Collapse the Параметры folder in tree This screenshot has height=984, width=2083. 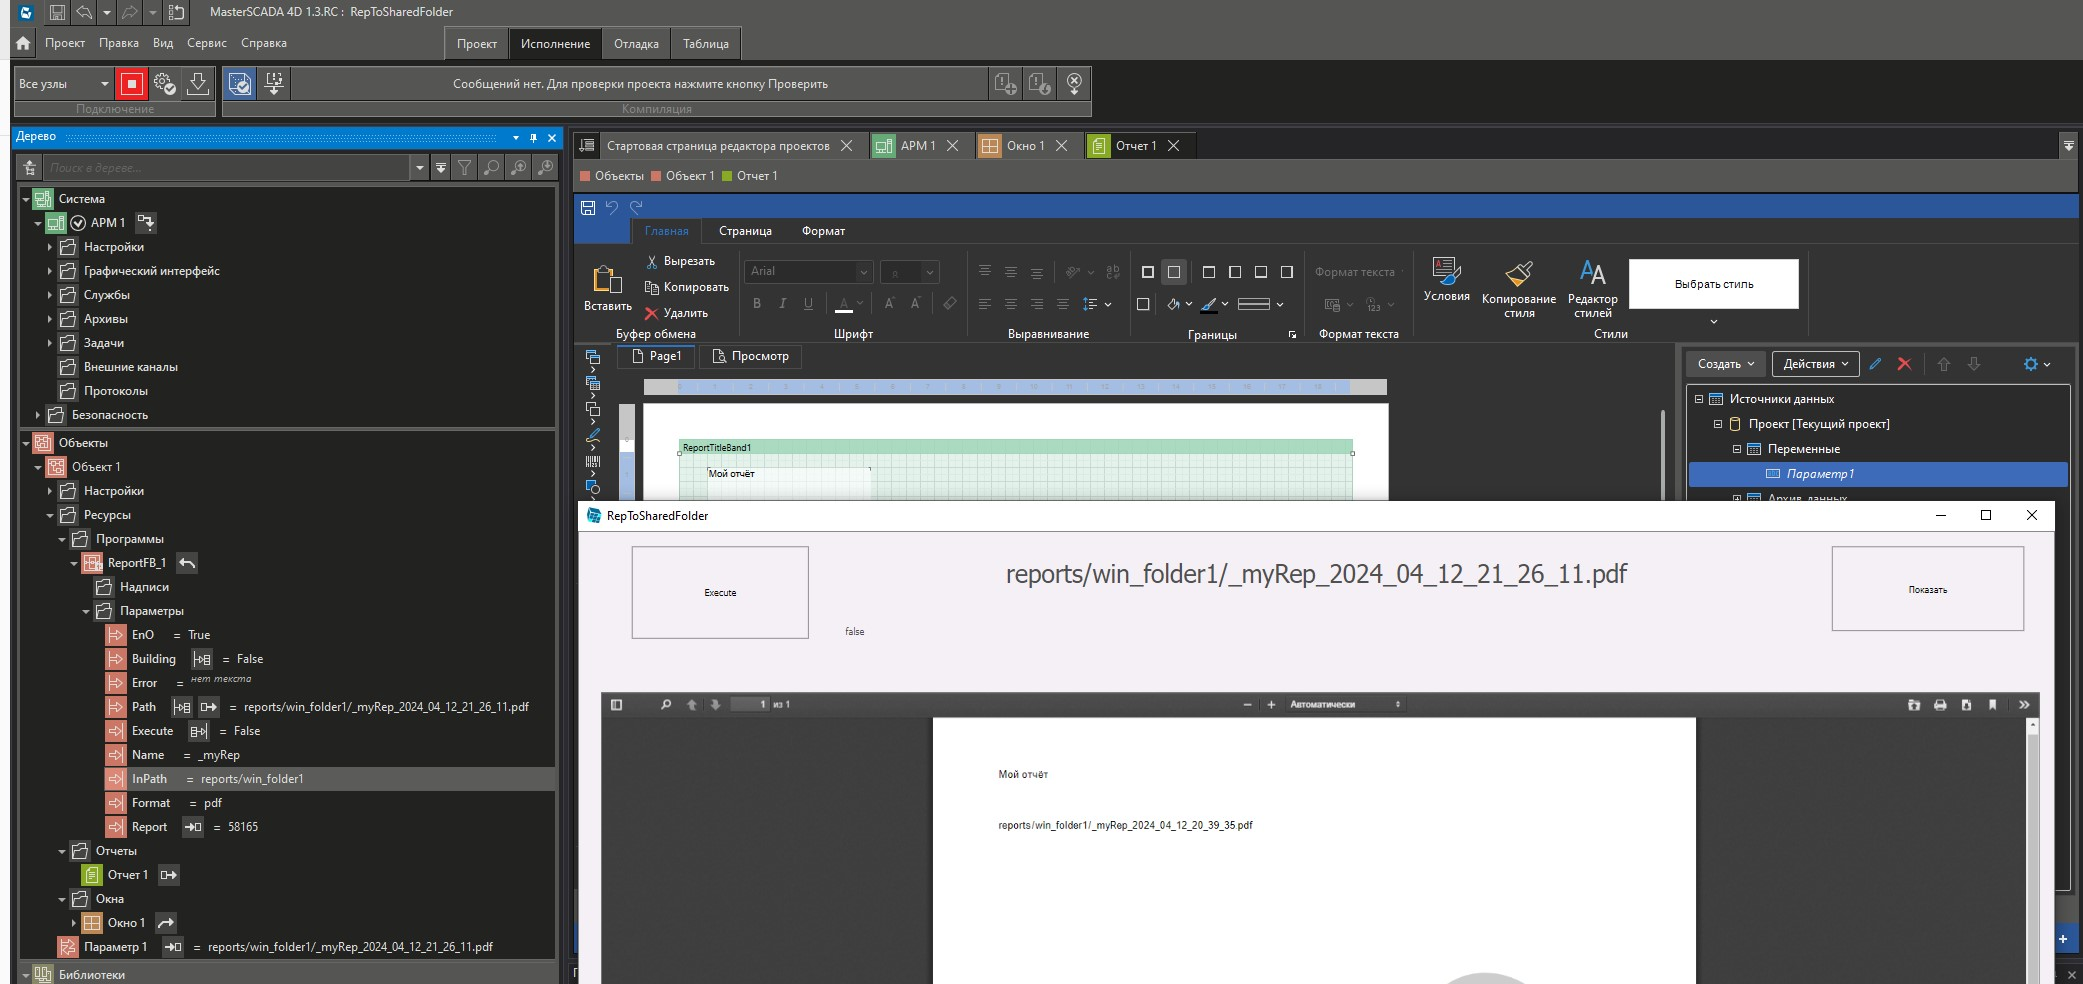tap(86, 611)
